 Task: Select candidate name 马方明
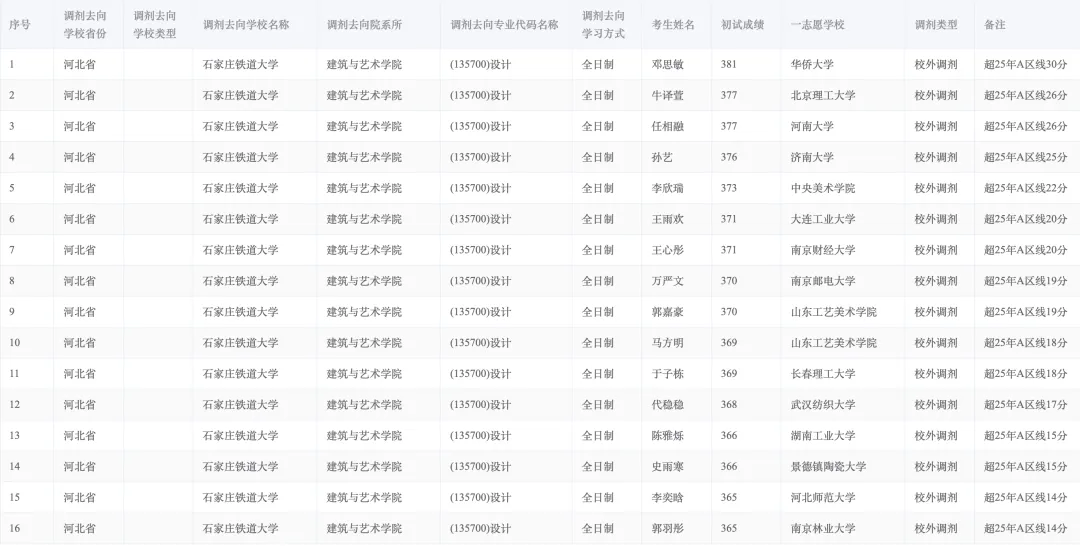667,344
